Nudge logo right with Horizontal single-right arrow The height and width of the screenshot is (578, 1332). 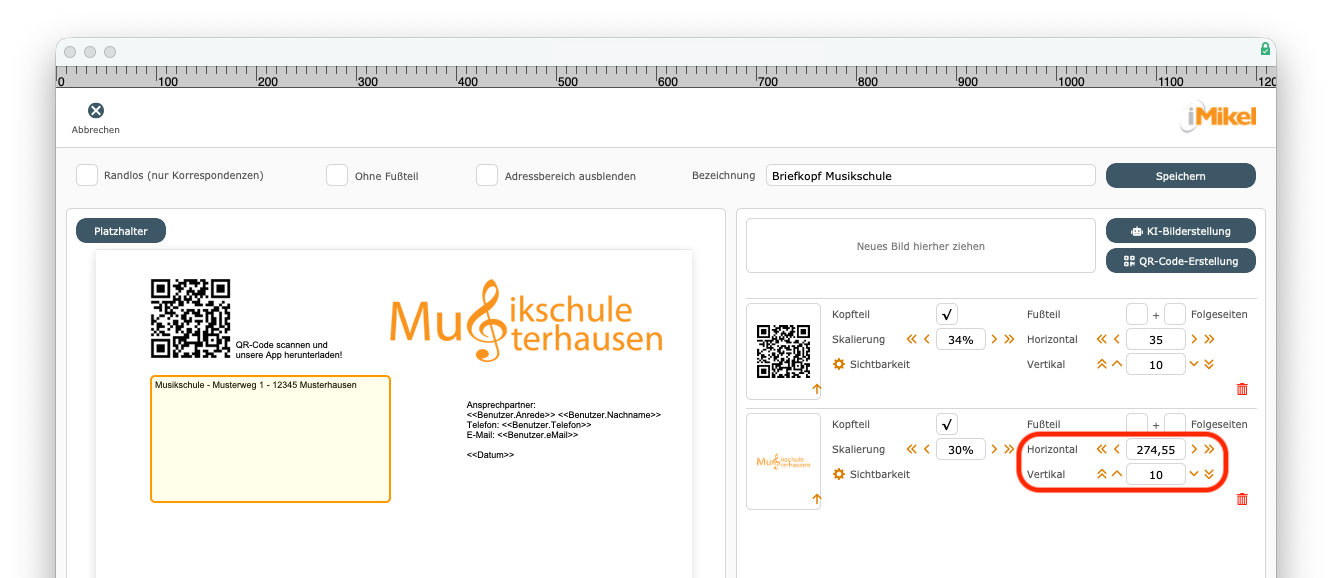click(x=1194, y=449)
